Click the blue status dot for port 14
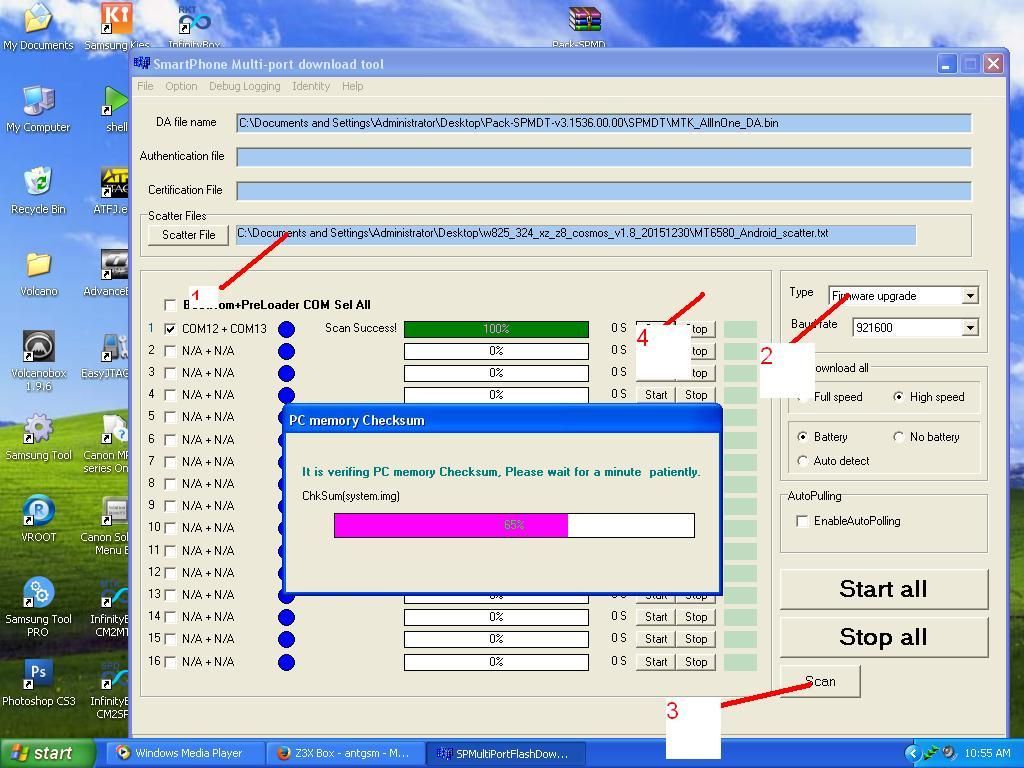Viewport: 1024px width, 768px height. (286, 617)
